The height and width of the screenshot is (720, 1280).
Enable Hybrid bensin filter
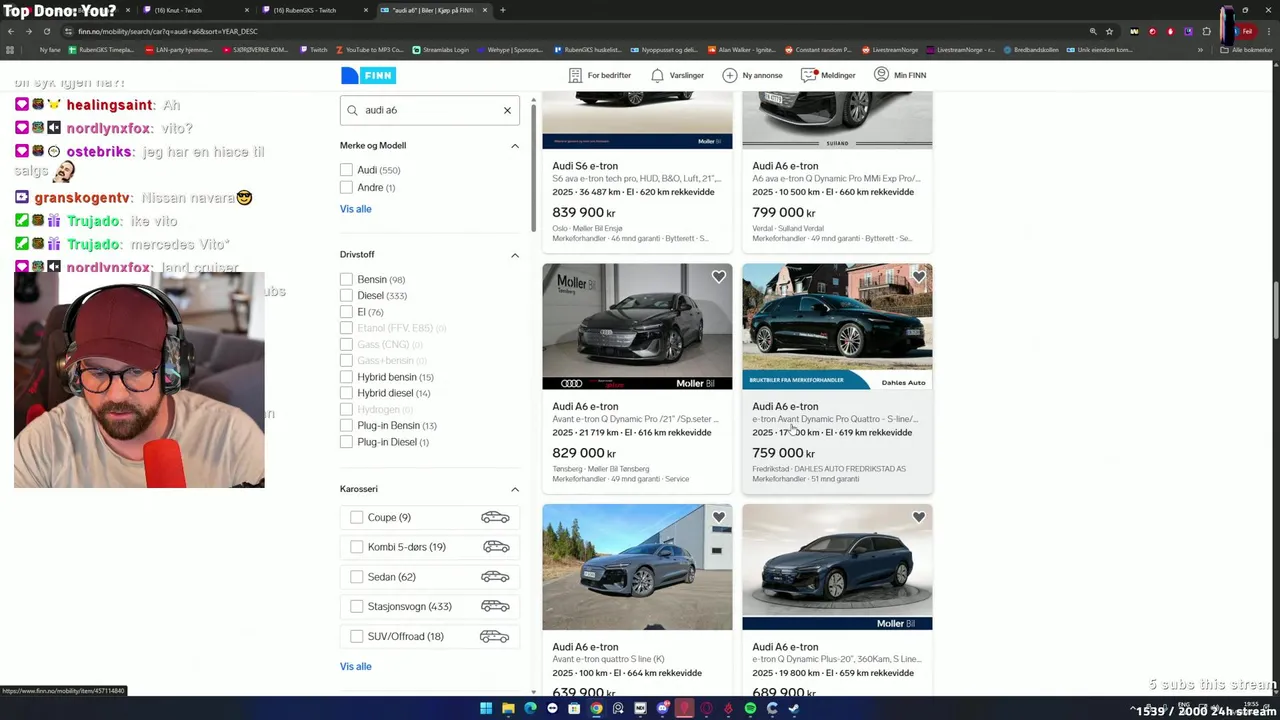(x=346, y=377)
